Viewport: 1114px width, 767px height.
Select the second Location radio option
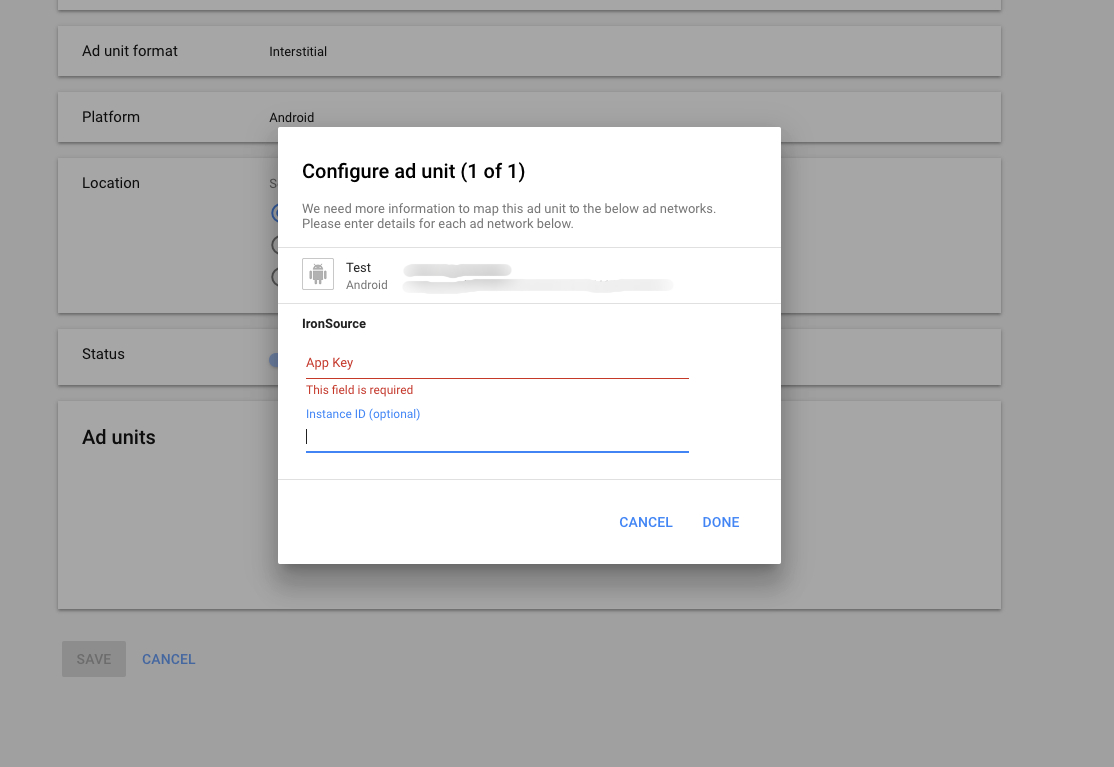[279, 244]
